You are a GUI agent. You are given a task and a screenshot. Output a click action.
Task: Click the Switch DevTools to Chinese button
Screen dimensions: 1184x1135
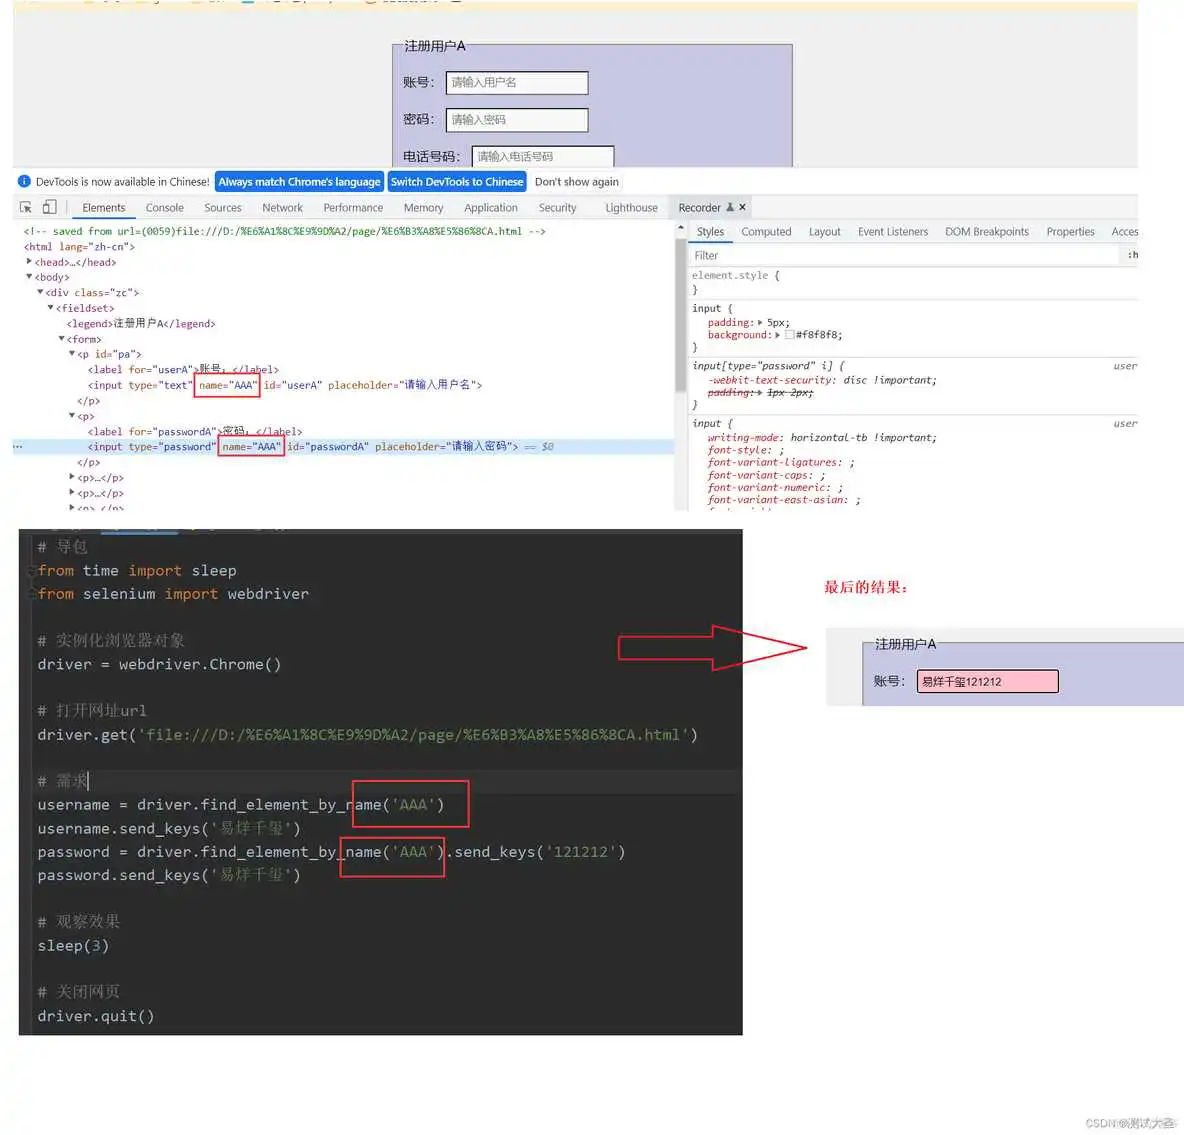click(457, 181)
